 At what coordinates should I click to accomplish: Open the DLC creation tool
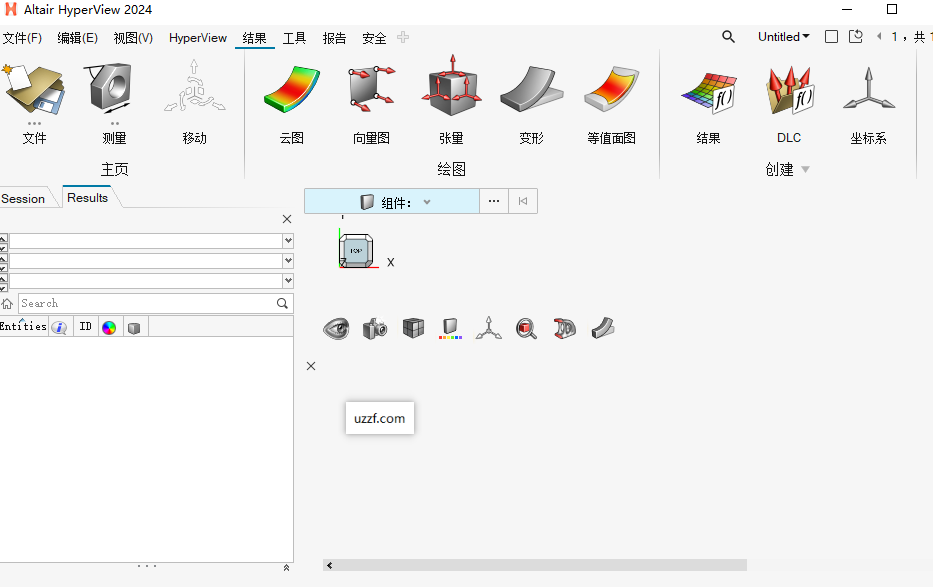click(788, 93)
